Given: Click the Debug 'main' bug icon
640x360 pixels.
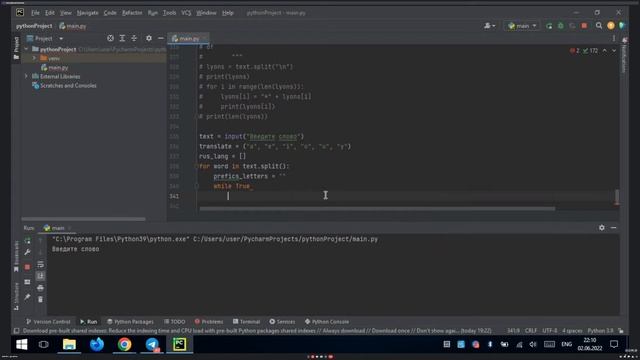Looking at the screenshot, I should pyautogui.click(x=561, y=26).
